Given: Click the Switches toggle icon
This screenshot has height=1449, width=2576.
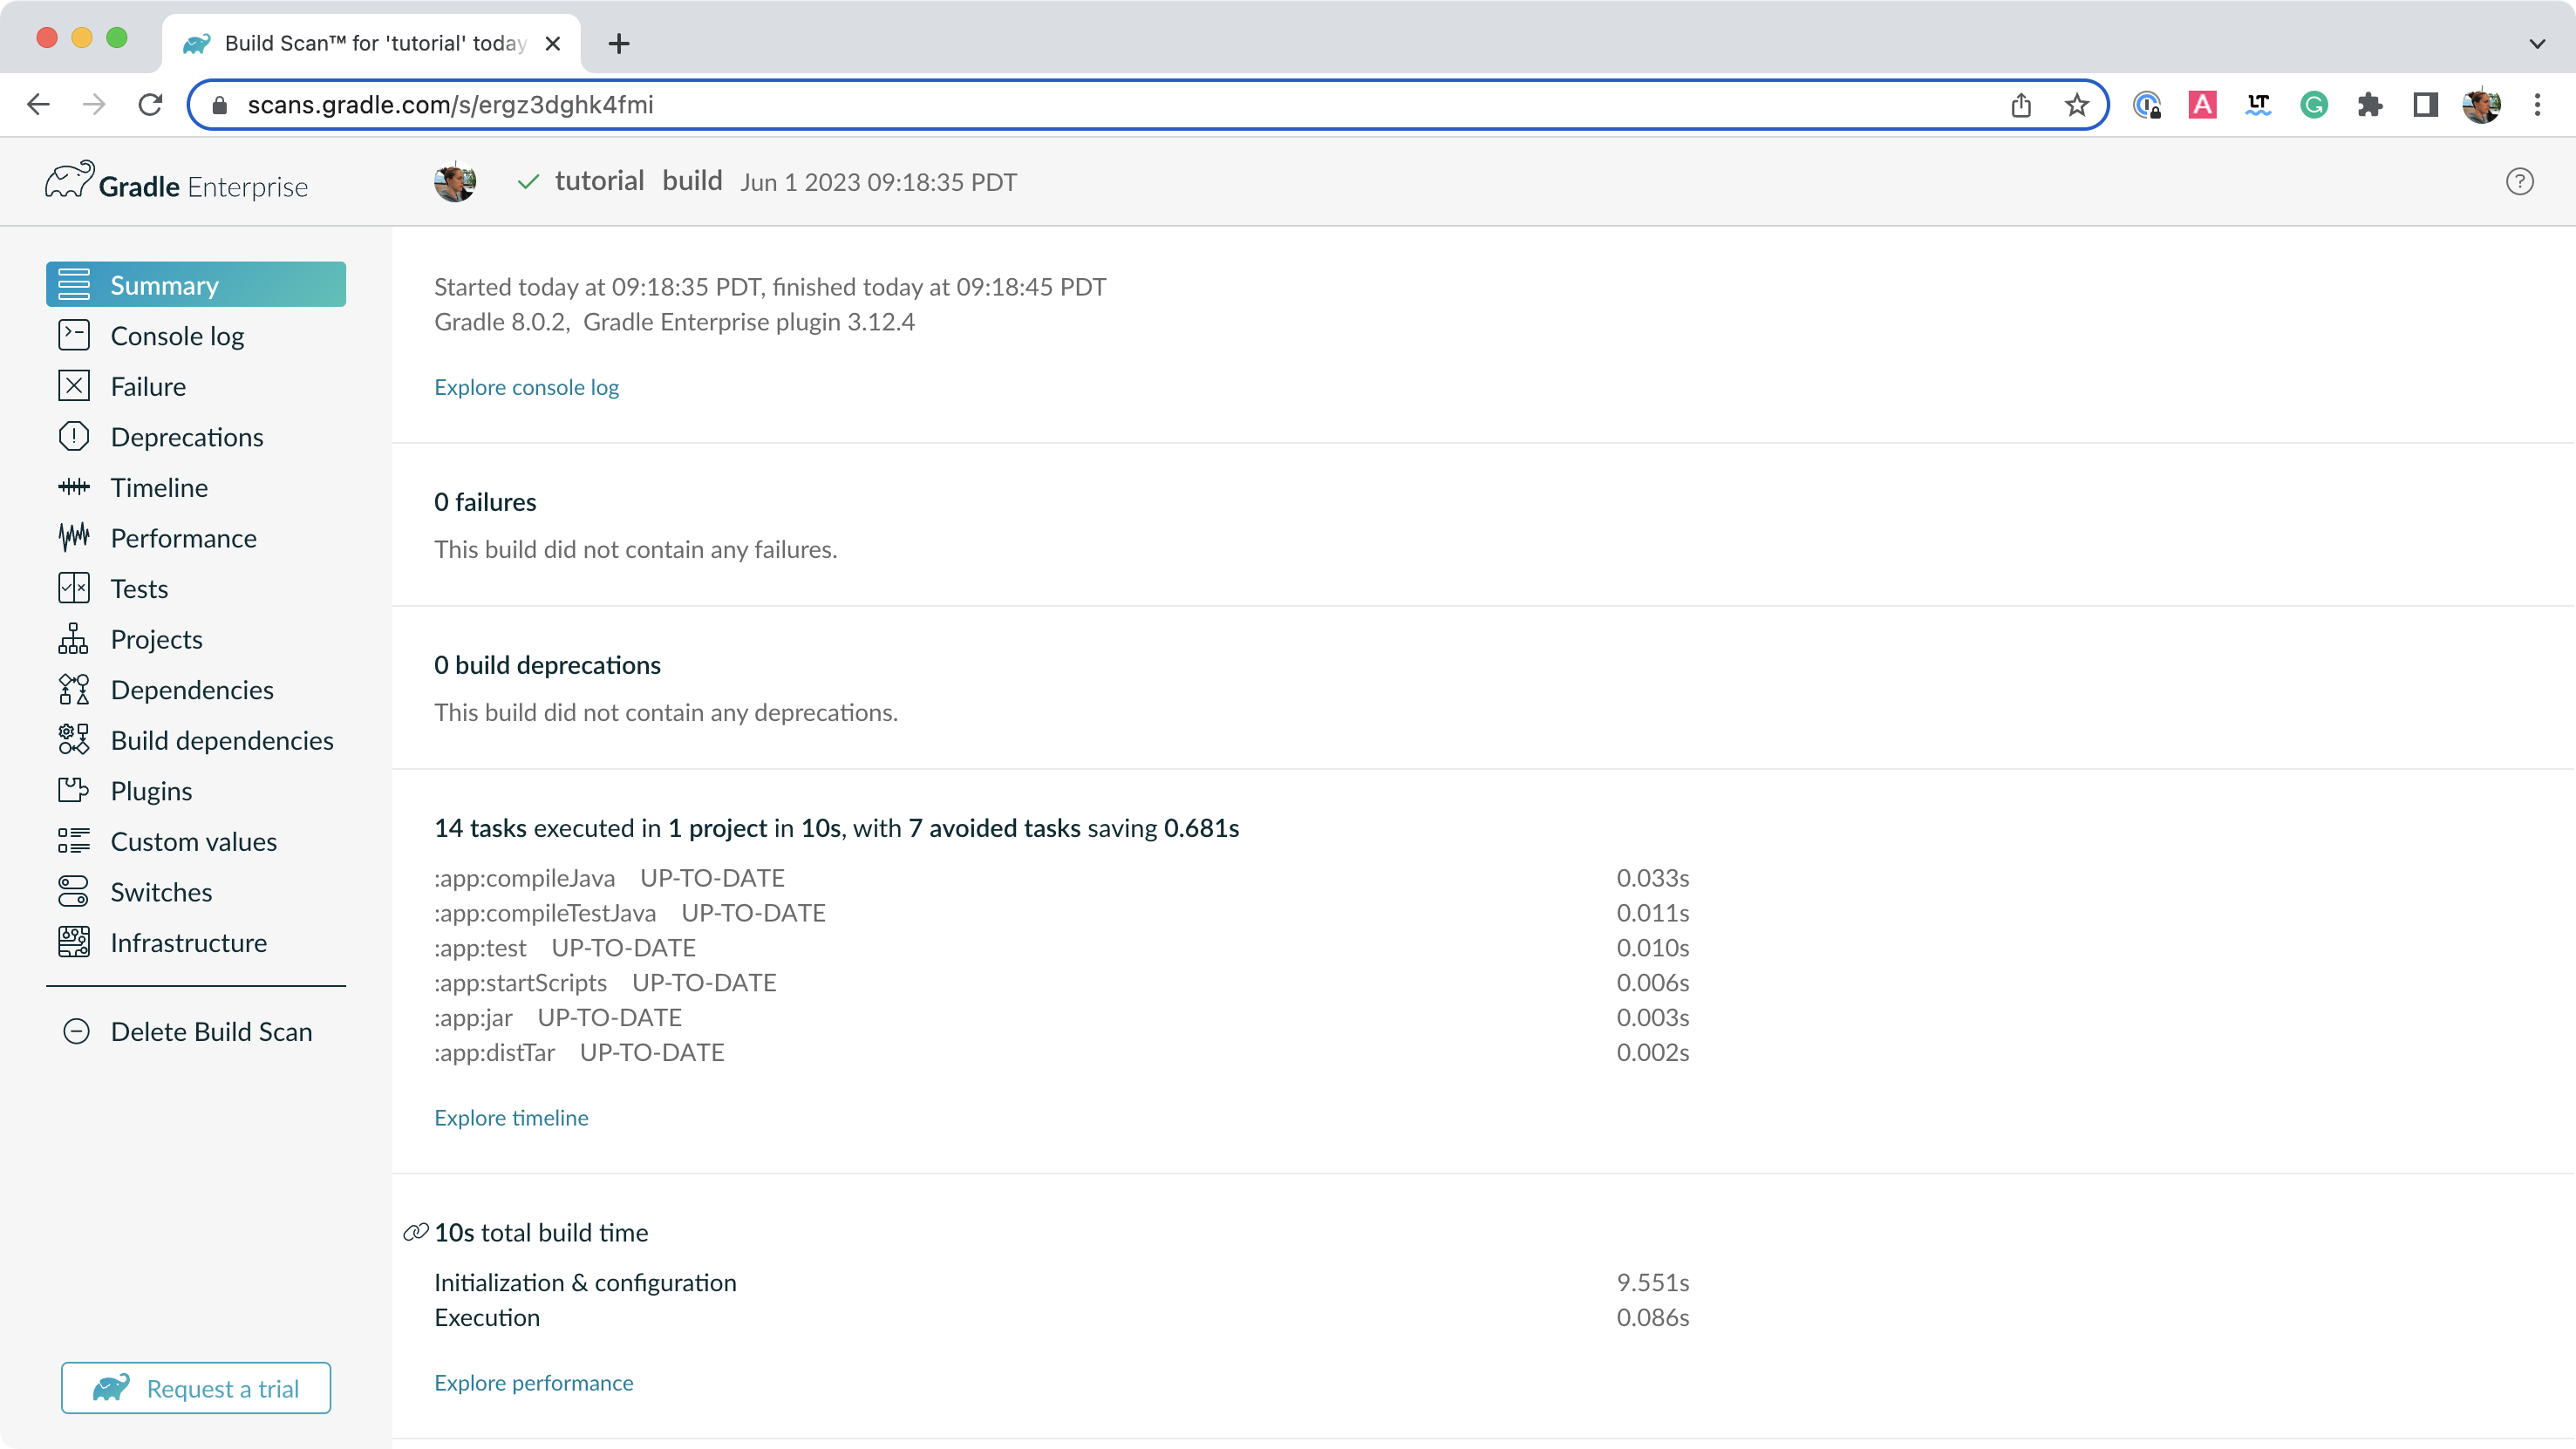Looking at the screenshot, I should coord(74,892).
